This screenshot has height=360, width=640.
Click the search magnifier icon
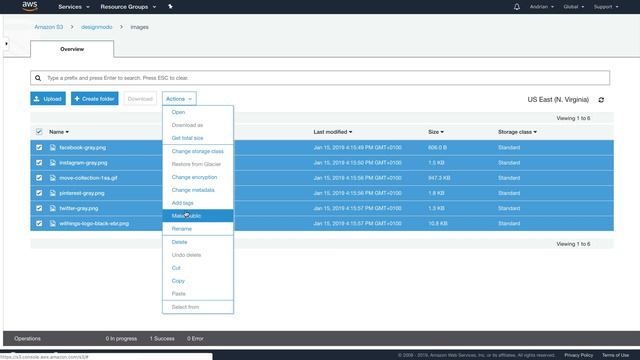[x=38, y=78]
